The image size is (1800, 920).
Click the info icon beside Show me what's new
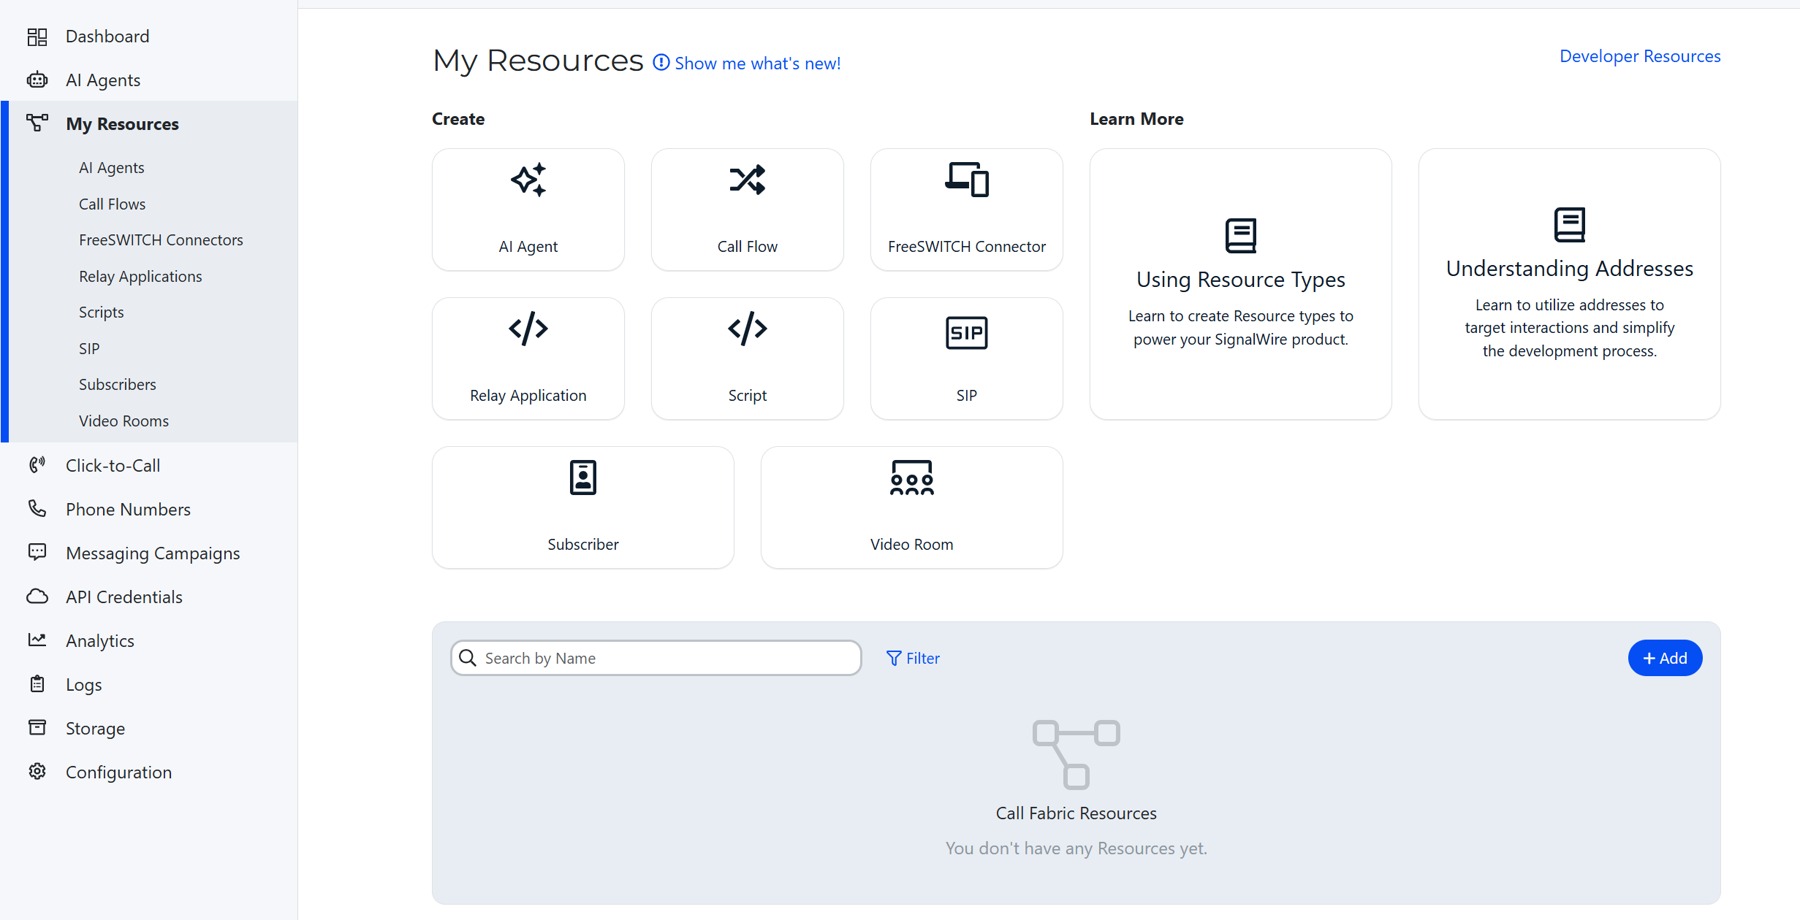click(661, 62)
